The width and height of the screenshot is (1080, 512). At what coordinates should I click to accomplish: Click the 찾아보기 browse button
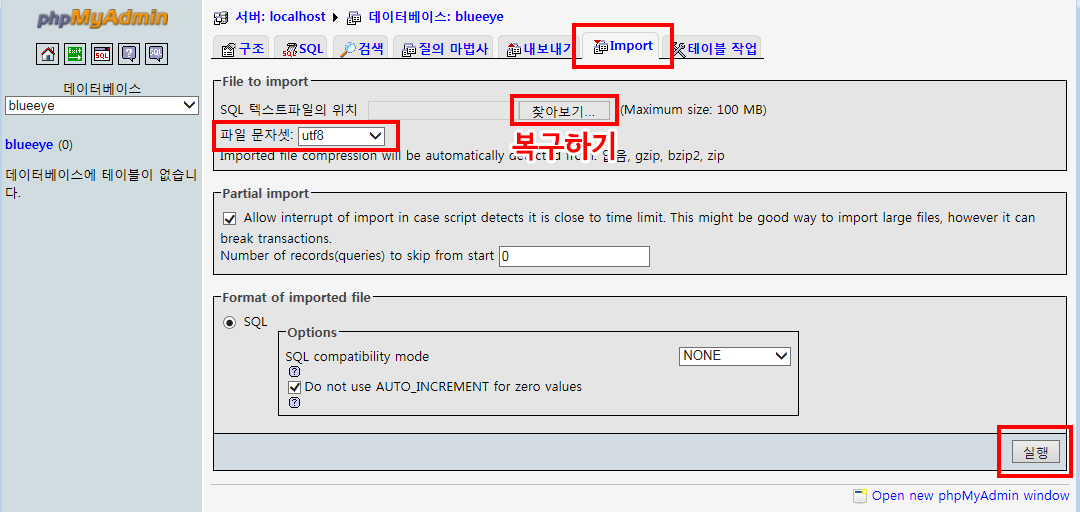pos(563,109)
